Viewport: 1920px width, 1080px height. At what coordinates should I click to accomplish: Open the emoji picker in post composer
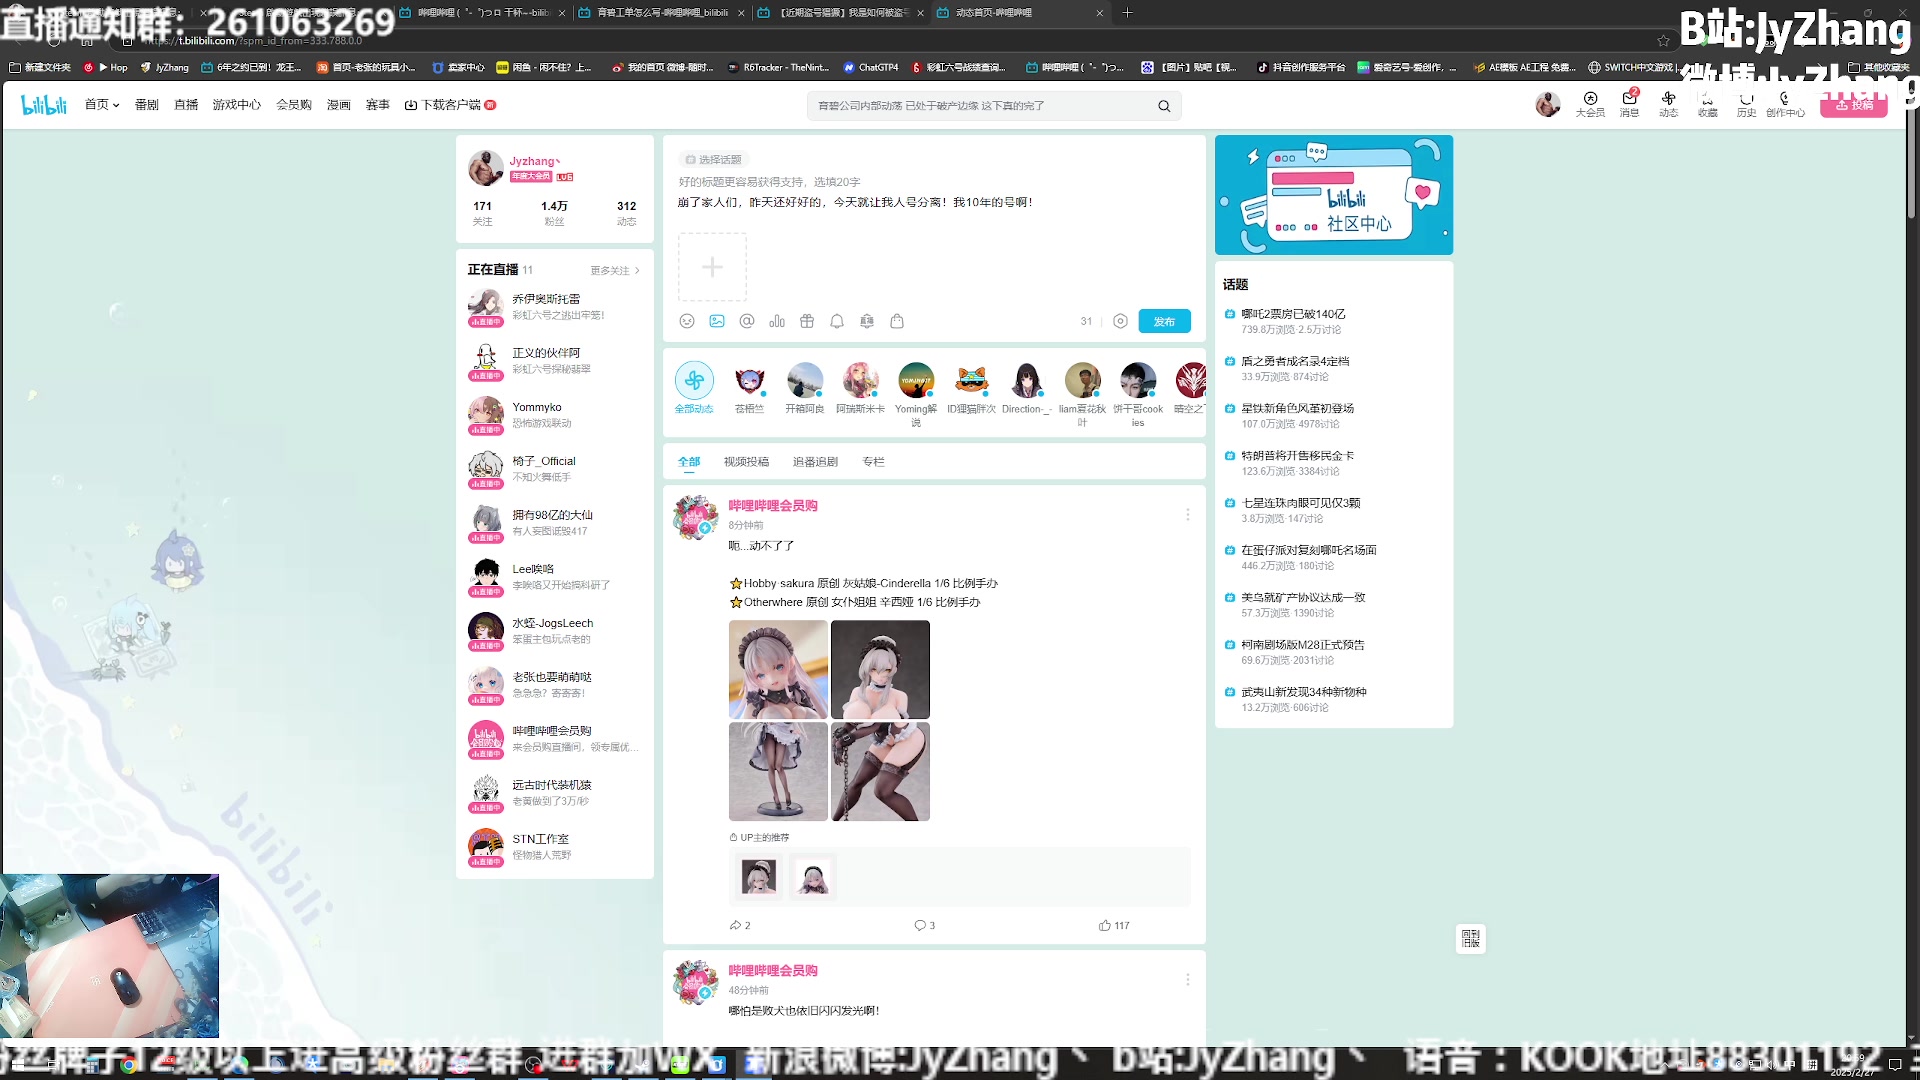[x=686, y=321]
